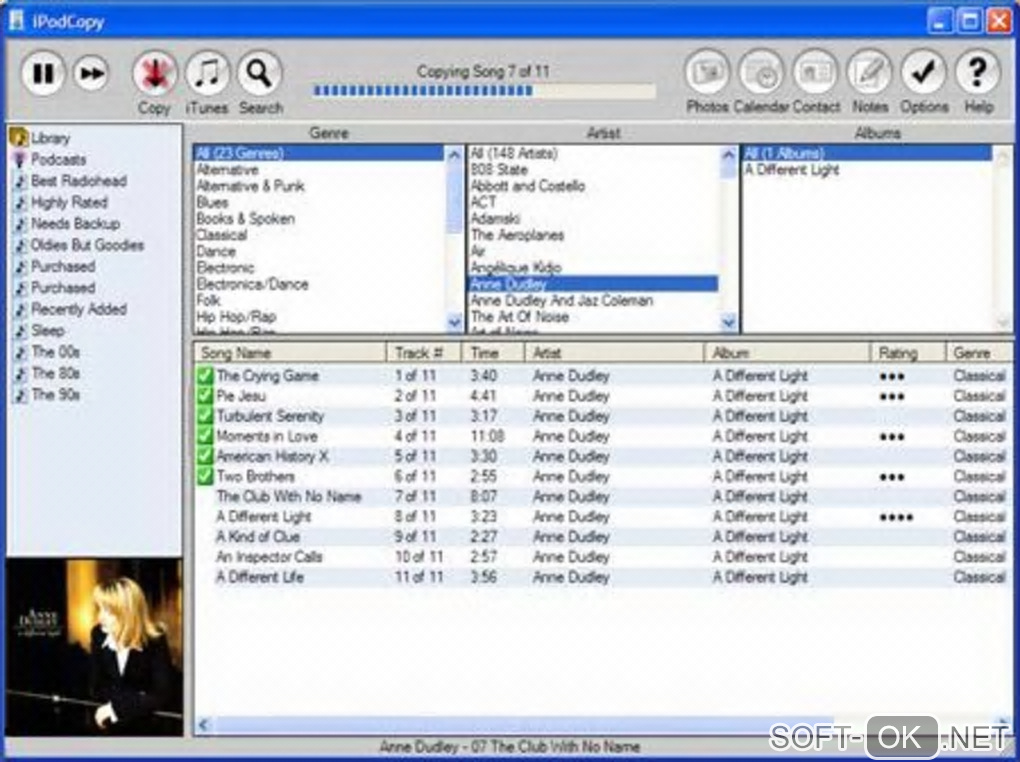Click the Copy toolbar icon
The height and width of the screenshot is (762, 1020).
[x=154, y=74]
